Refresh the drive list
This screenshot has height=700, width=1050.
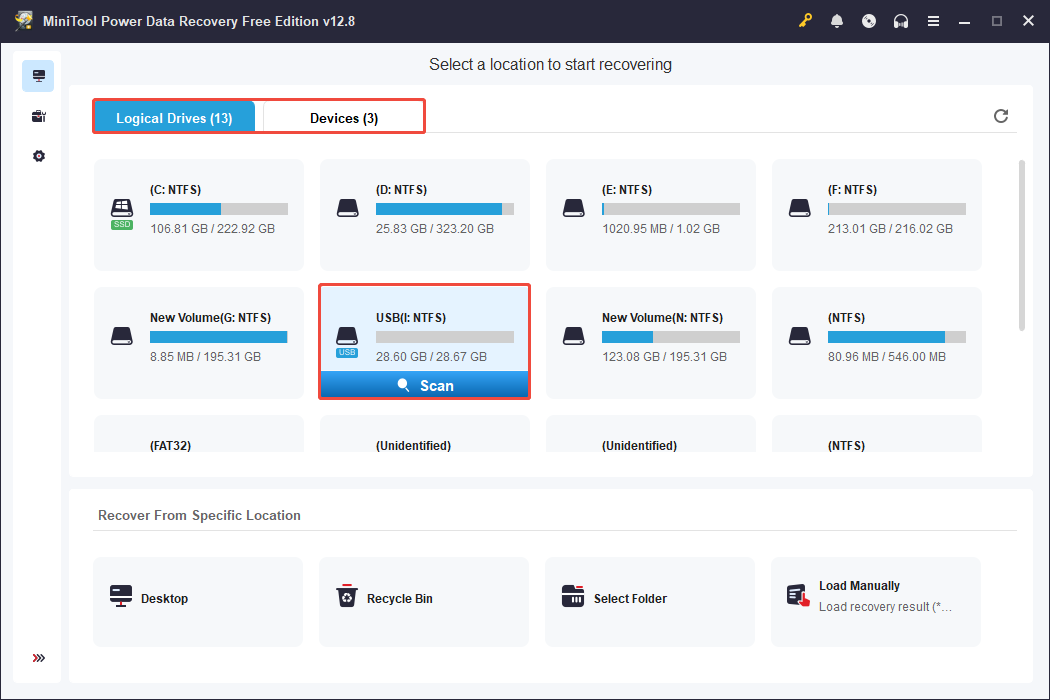(x=1001, y=116)
